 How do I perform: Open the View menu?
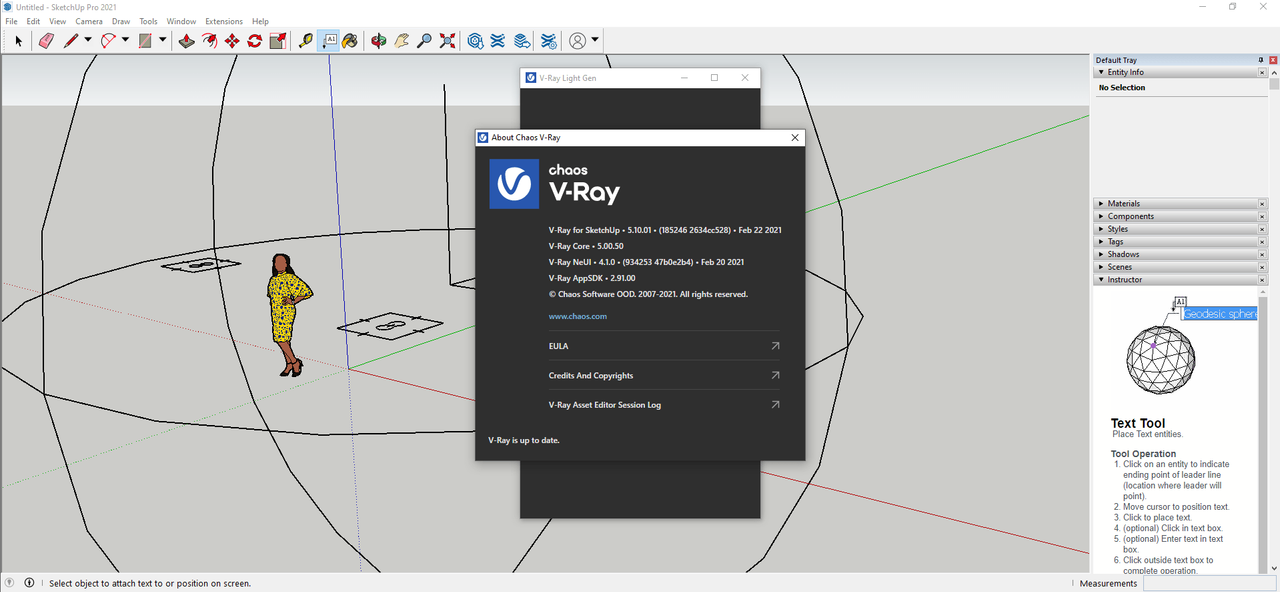coord(57,21)
